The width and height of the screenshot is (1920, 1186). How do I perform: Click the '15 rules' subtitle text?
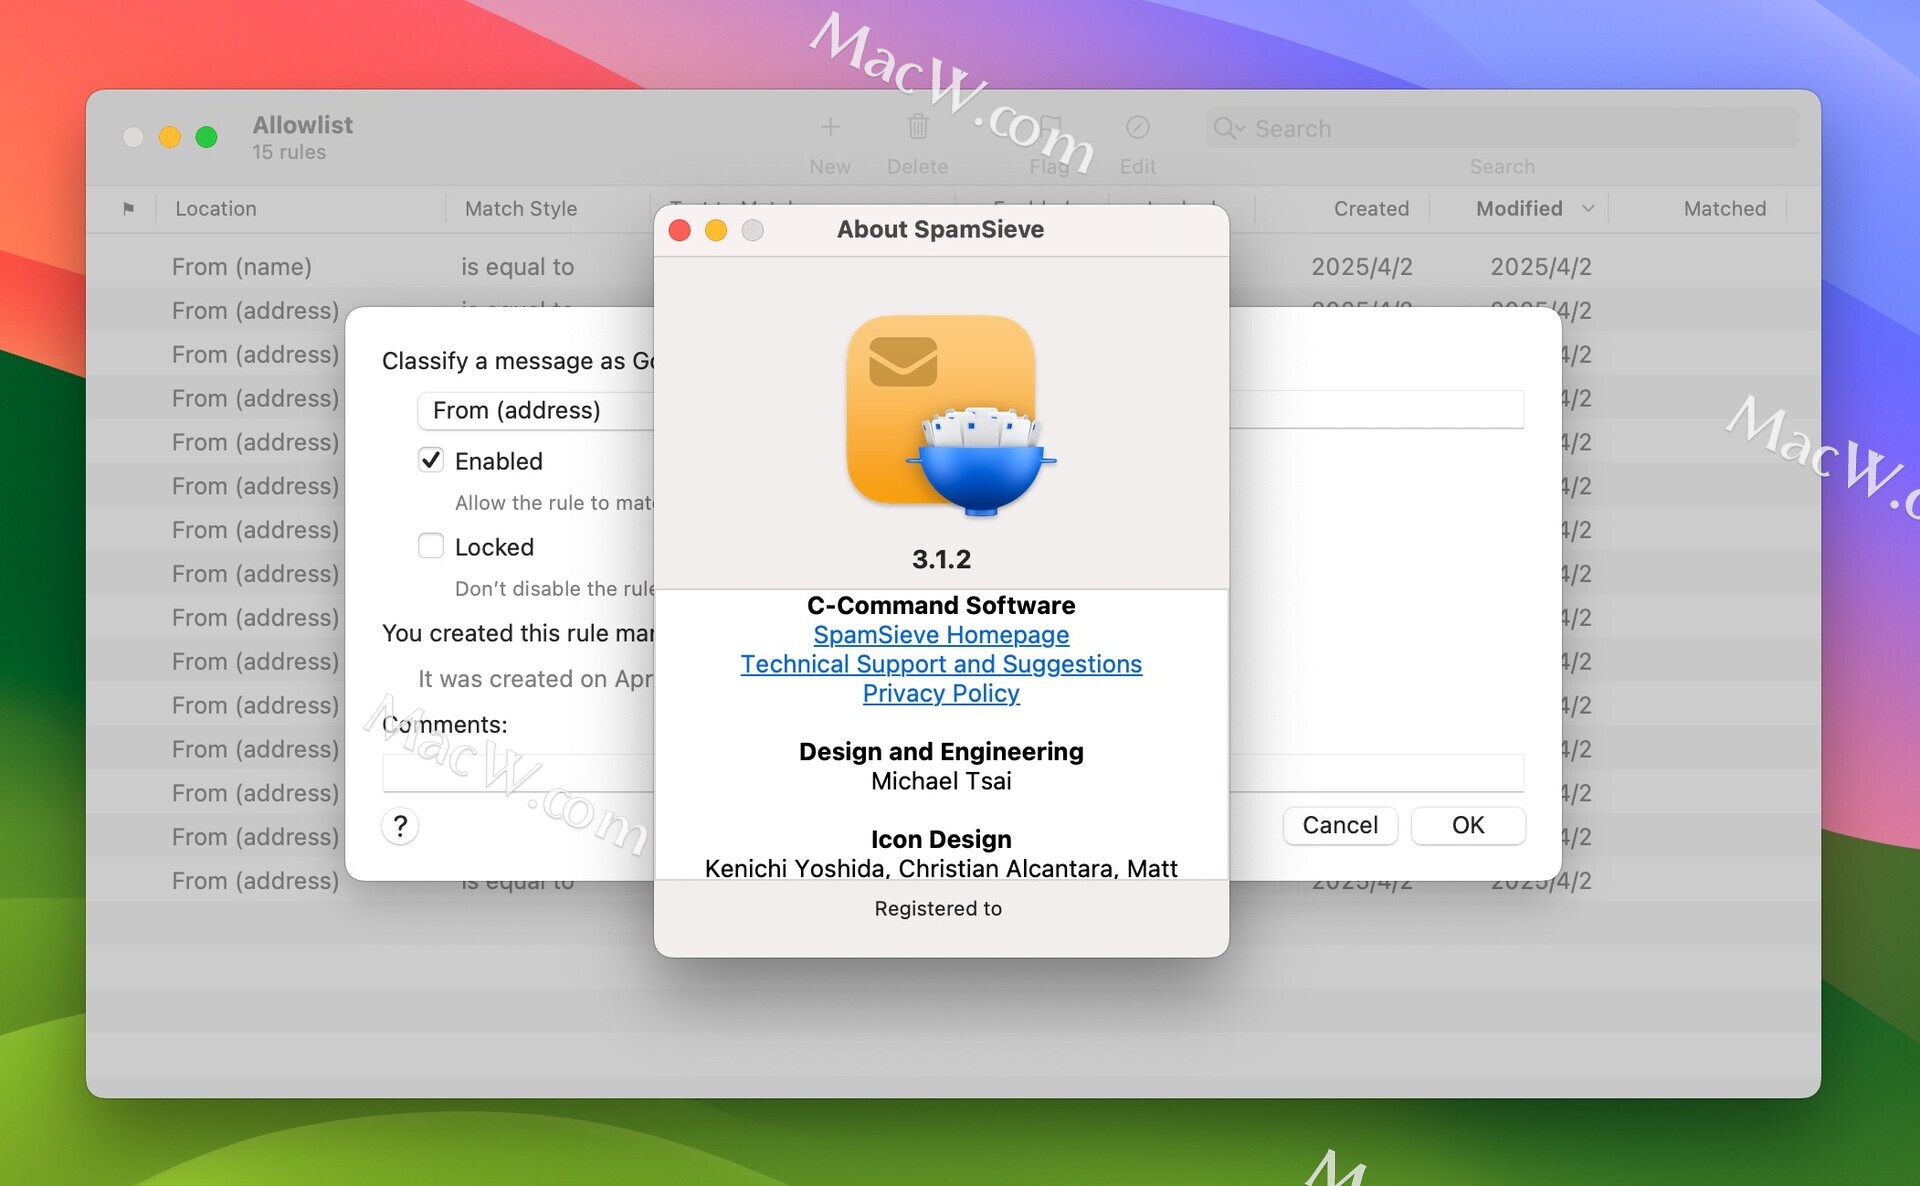[x=288, y=152]
